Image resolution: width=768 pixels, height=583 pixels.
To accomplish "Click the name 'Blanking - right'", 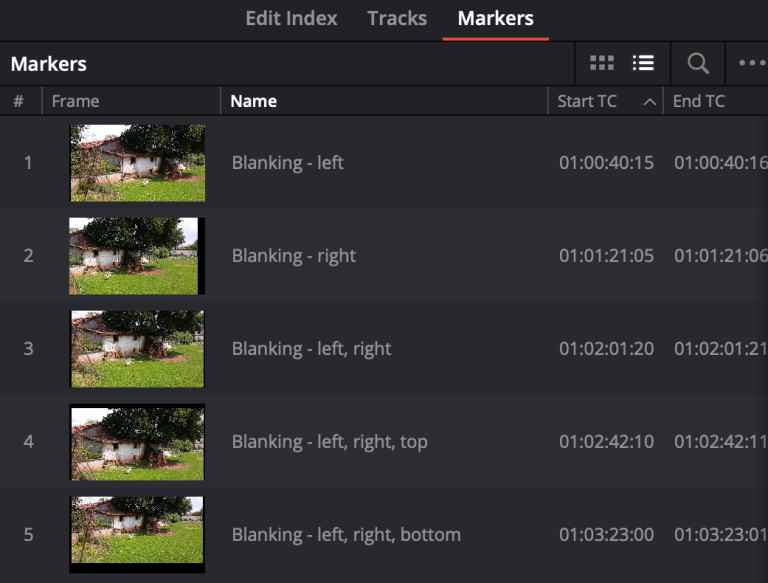I will pyautogui.click(x=294, y=256).
